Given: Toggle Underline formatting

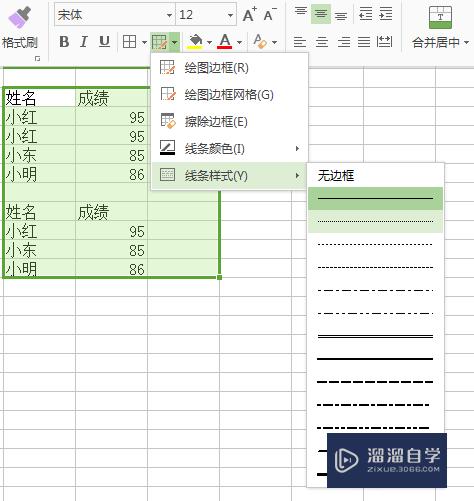Looking at the screenshot, I should click(x=104, y=42).
